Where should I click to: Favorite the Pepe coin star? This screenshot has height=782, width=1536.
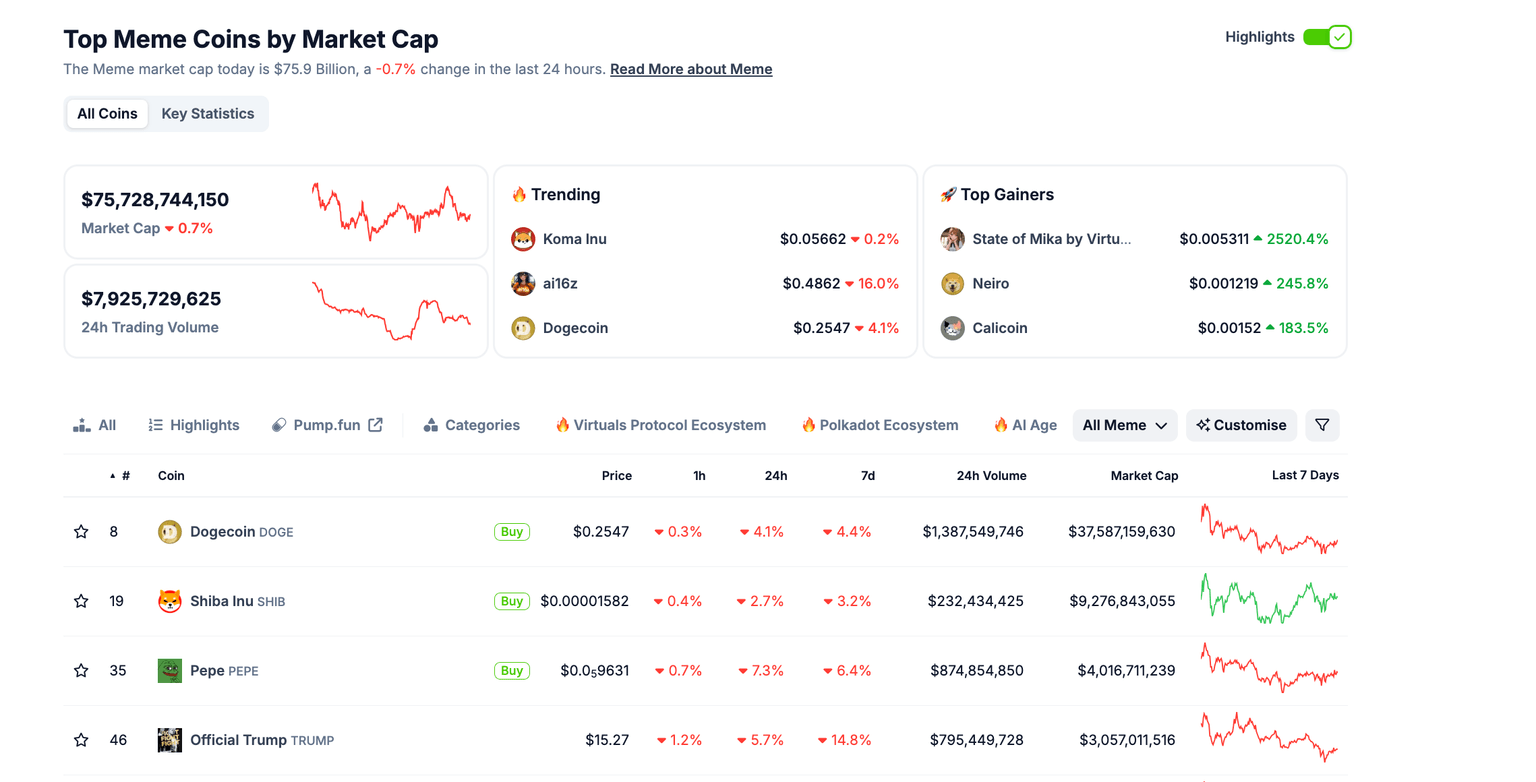(81, 671)
